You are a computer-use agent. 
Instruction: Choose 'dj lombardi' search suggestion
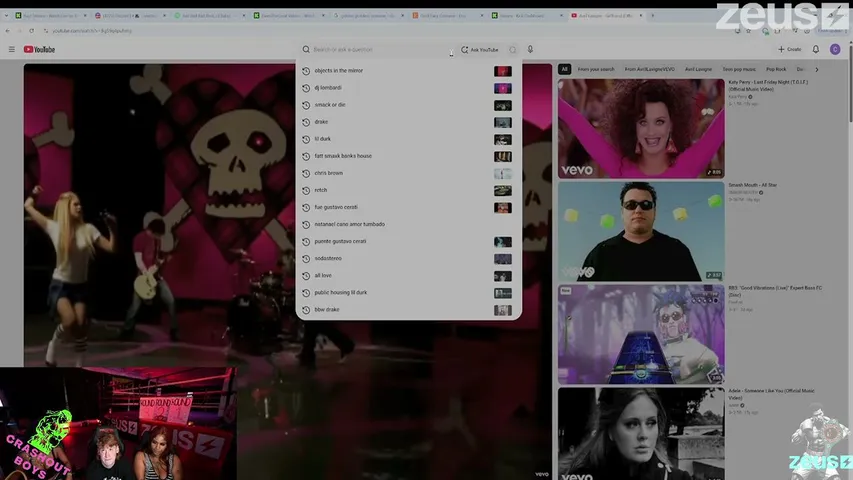pos(408,88)
